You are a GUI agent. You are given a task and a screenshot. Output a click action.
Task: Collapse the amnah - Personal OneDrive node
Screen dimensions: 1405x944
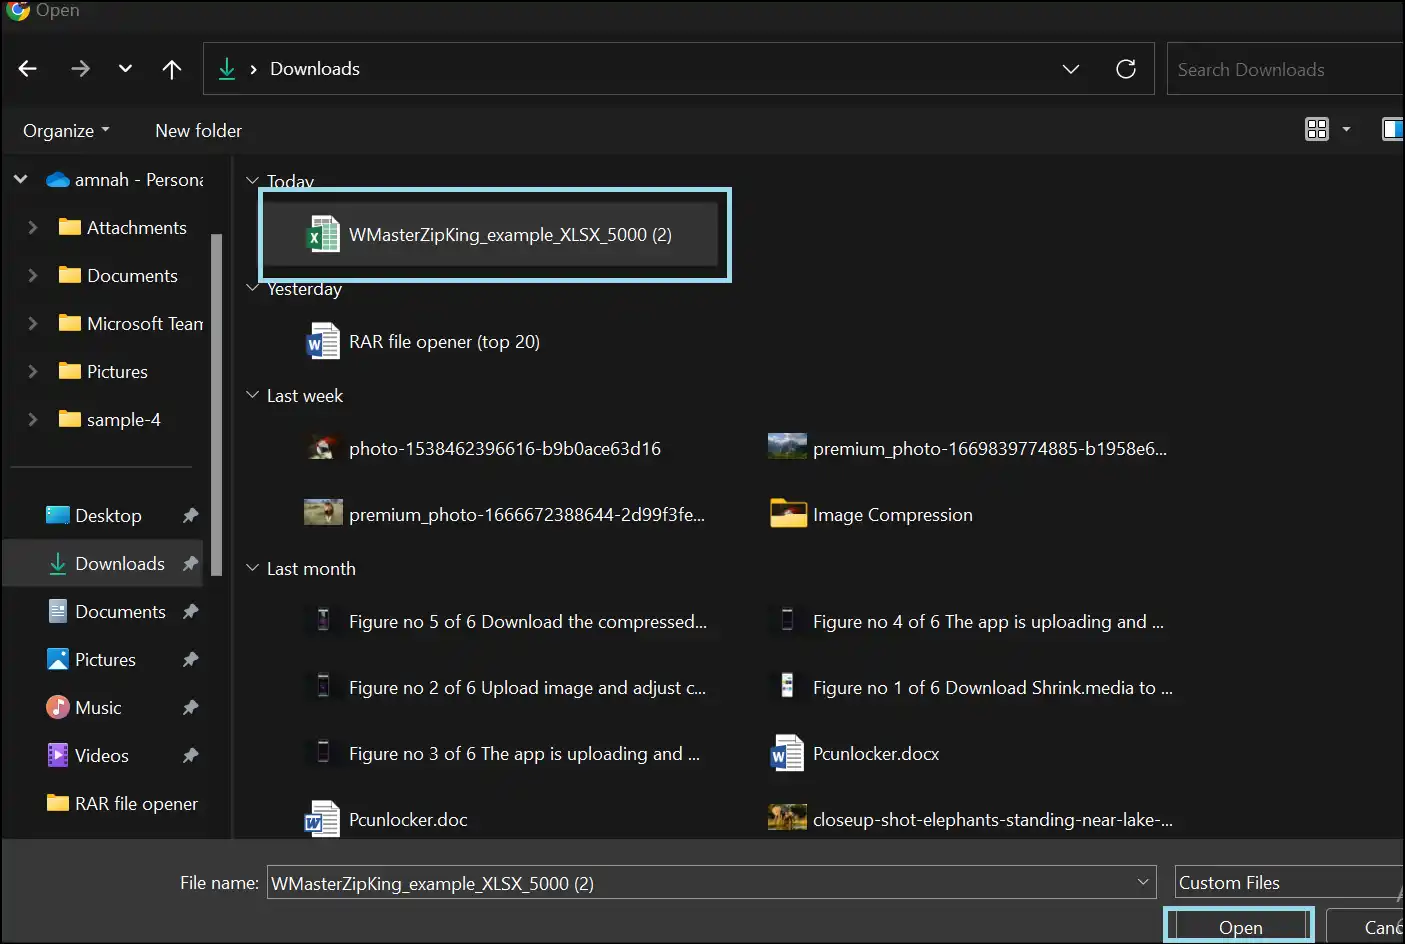coord(20,180)
